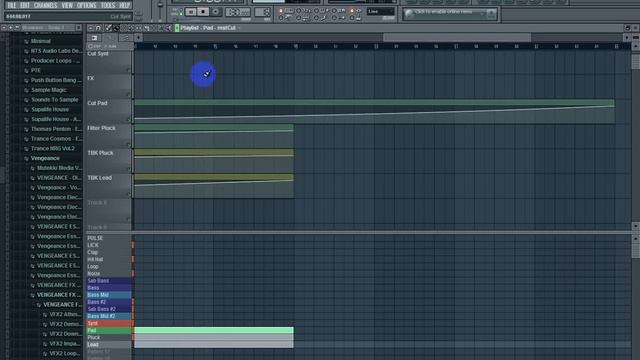Click the playlist horizontal scrollbar thumb

click(x=457, y=38)
